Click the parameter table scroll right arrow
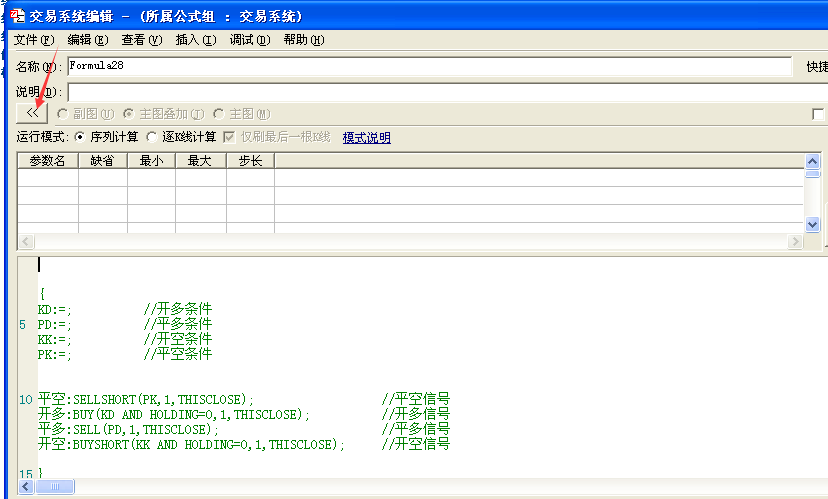The height and width of the screenshot is (499, 828). (x=795, y=242)
